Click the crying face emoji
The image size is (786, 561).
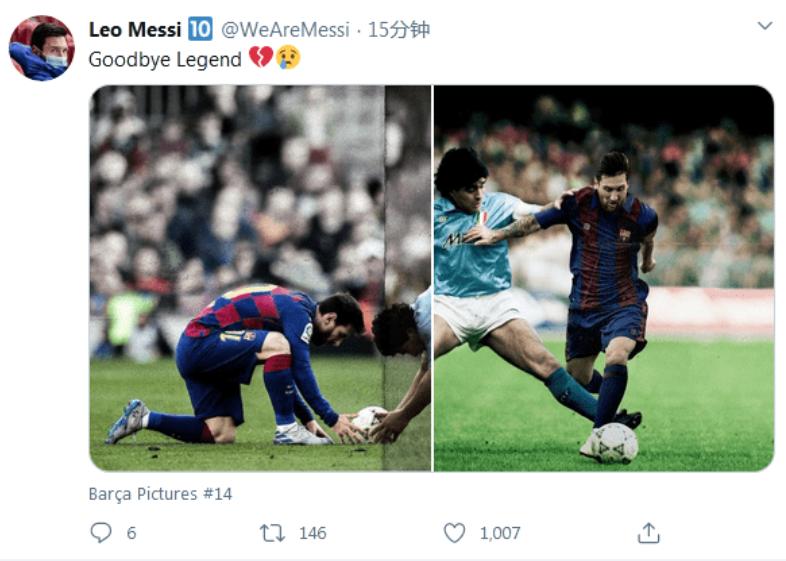click(x=288, y=59)
